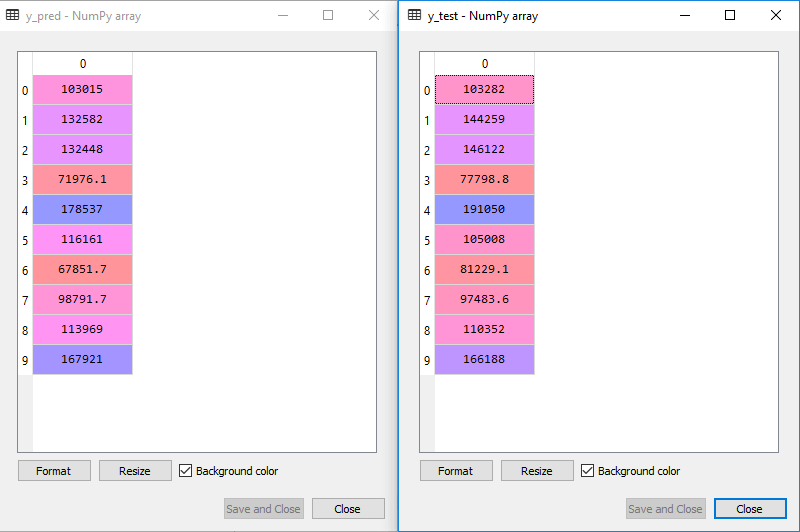The width and height of the screenshot is (800, 532).
Task: Toggle Background color checkbox in y_test window
Action: 588,471
